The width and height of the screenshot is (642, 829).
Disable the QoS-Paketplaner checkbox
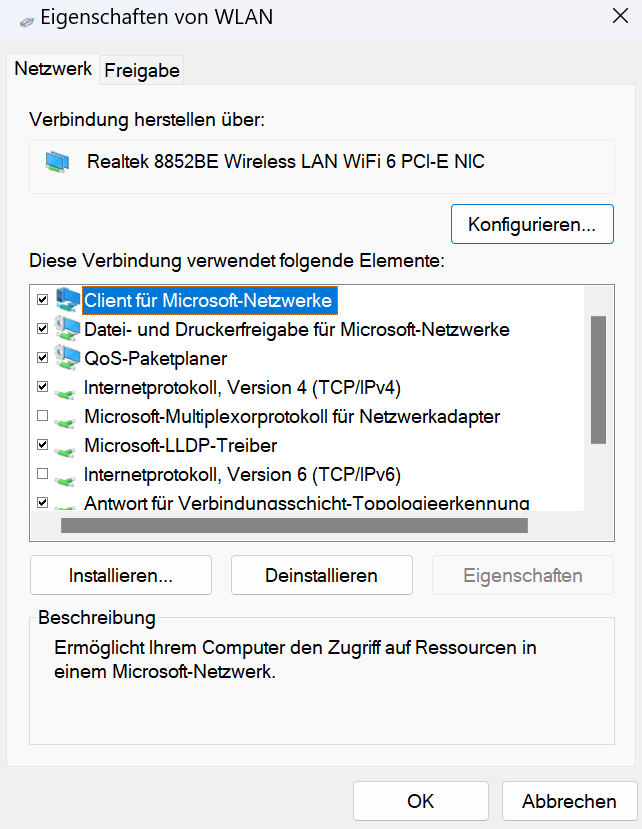coord(42,357)
